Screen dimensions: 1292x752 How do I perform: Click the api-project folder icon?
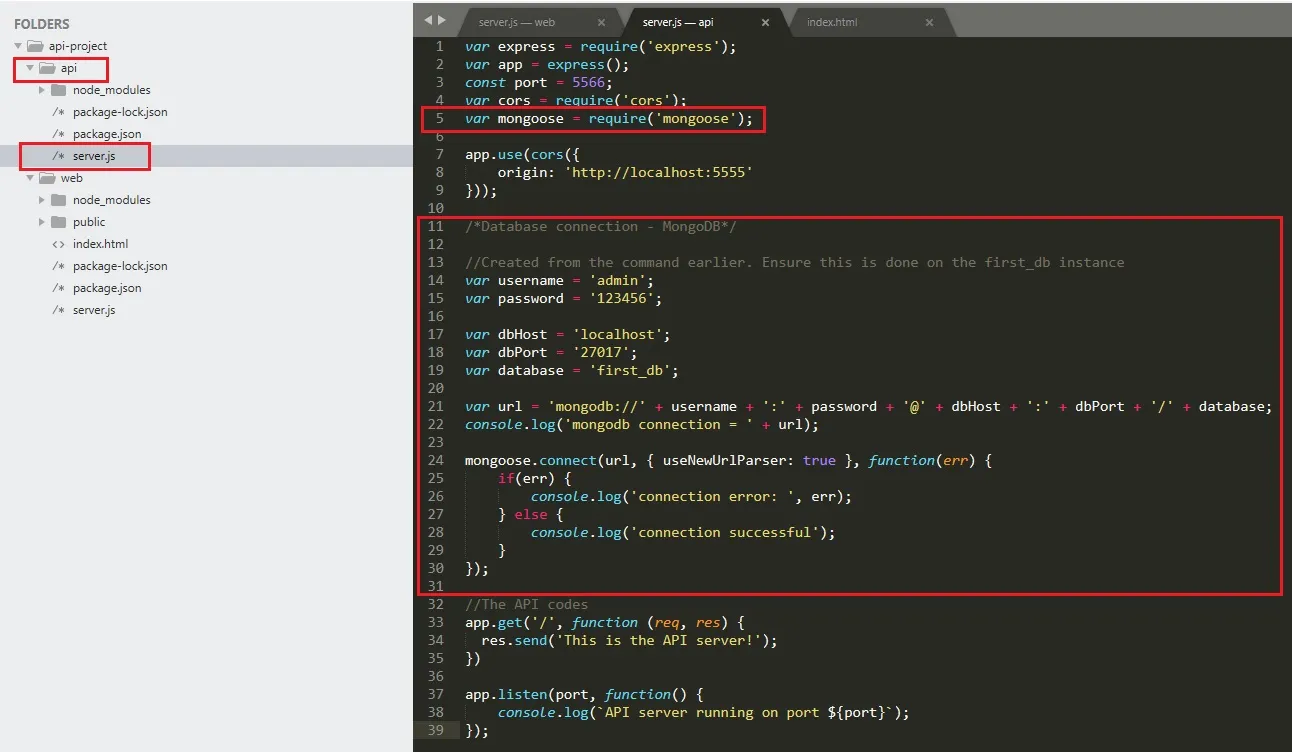click(35, 46)
